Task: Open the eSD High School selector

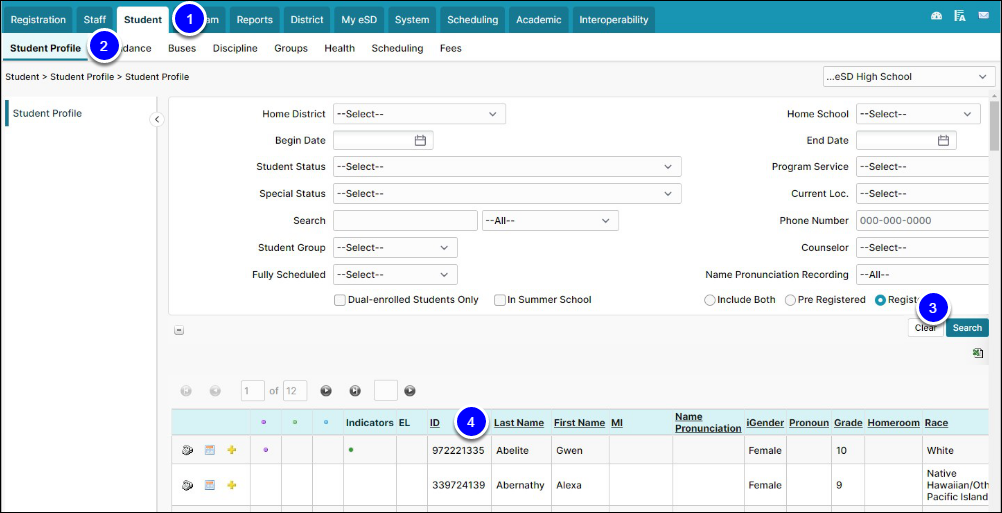Action: (x=909, y=77)
